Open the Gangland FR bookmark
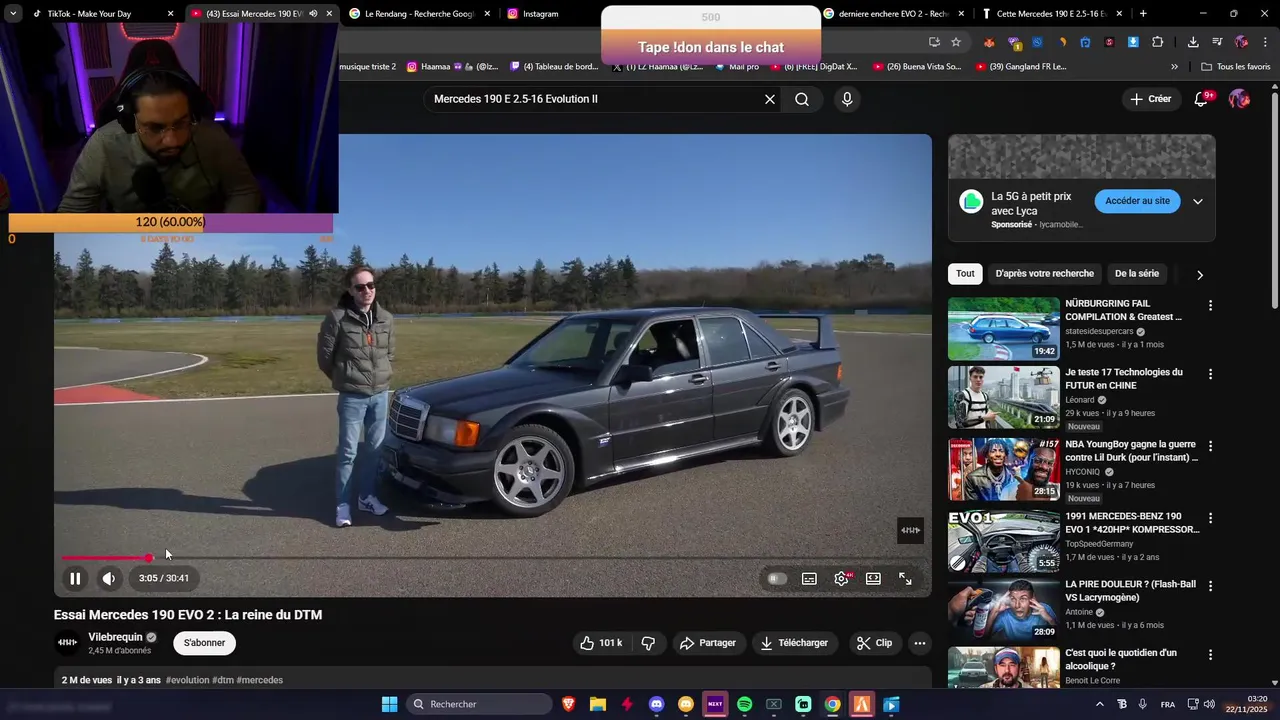The width and height of the screenshot is (1280, 720). [1019, 67]
